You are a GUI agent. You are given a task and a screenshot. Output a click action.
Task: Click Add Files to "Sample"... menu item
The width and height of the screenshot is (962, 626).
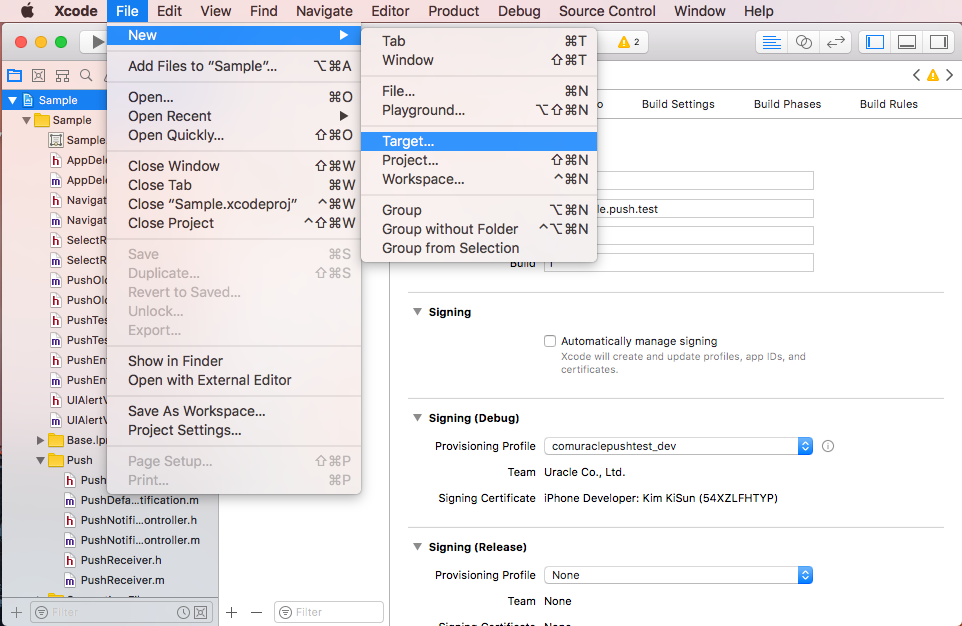click(234, 66)
